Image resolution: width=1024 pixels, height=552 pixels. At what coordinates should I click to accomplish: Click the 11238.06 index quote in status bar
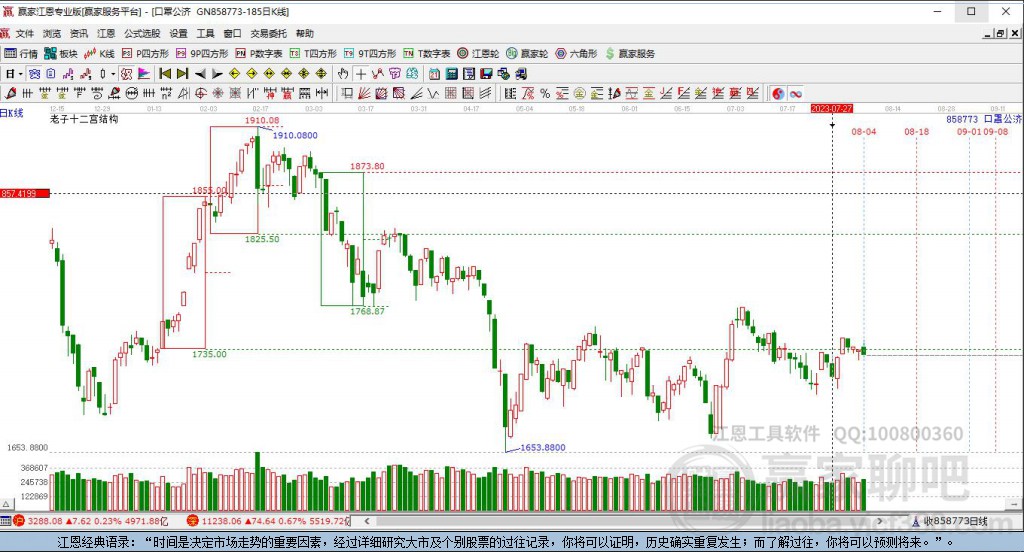(219, 521)
